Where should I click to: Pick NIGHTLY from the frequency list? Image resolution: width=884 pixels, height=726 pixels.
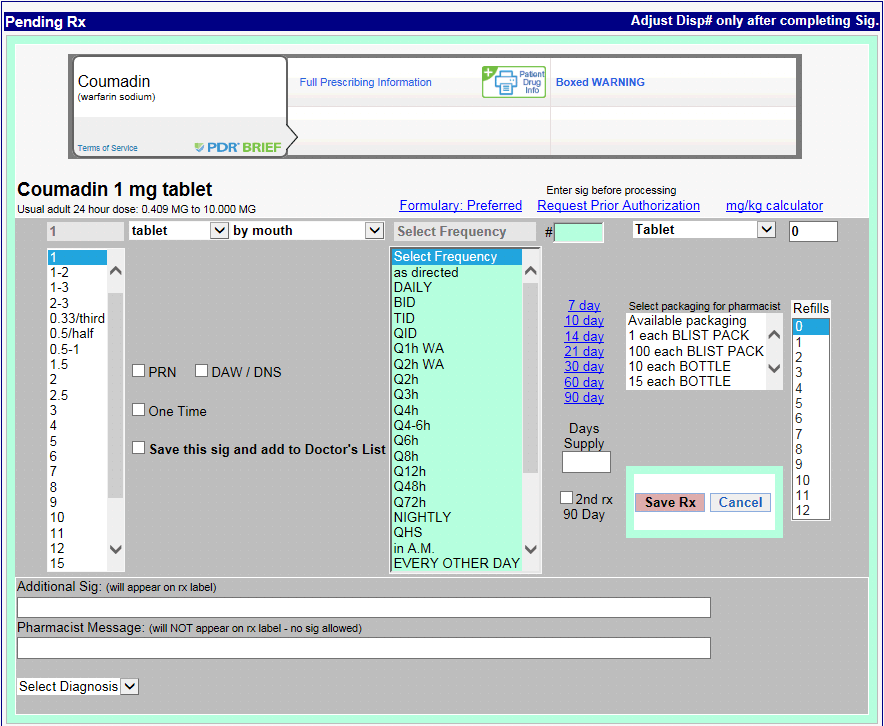457,517
